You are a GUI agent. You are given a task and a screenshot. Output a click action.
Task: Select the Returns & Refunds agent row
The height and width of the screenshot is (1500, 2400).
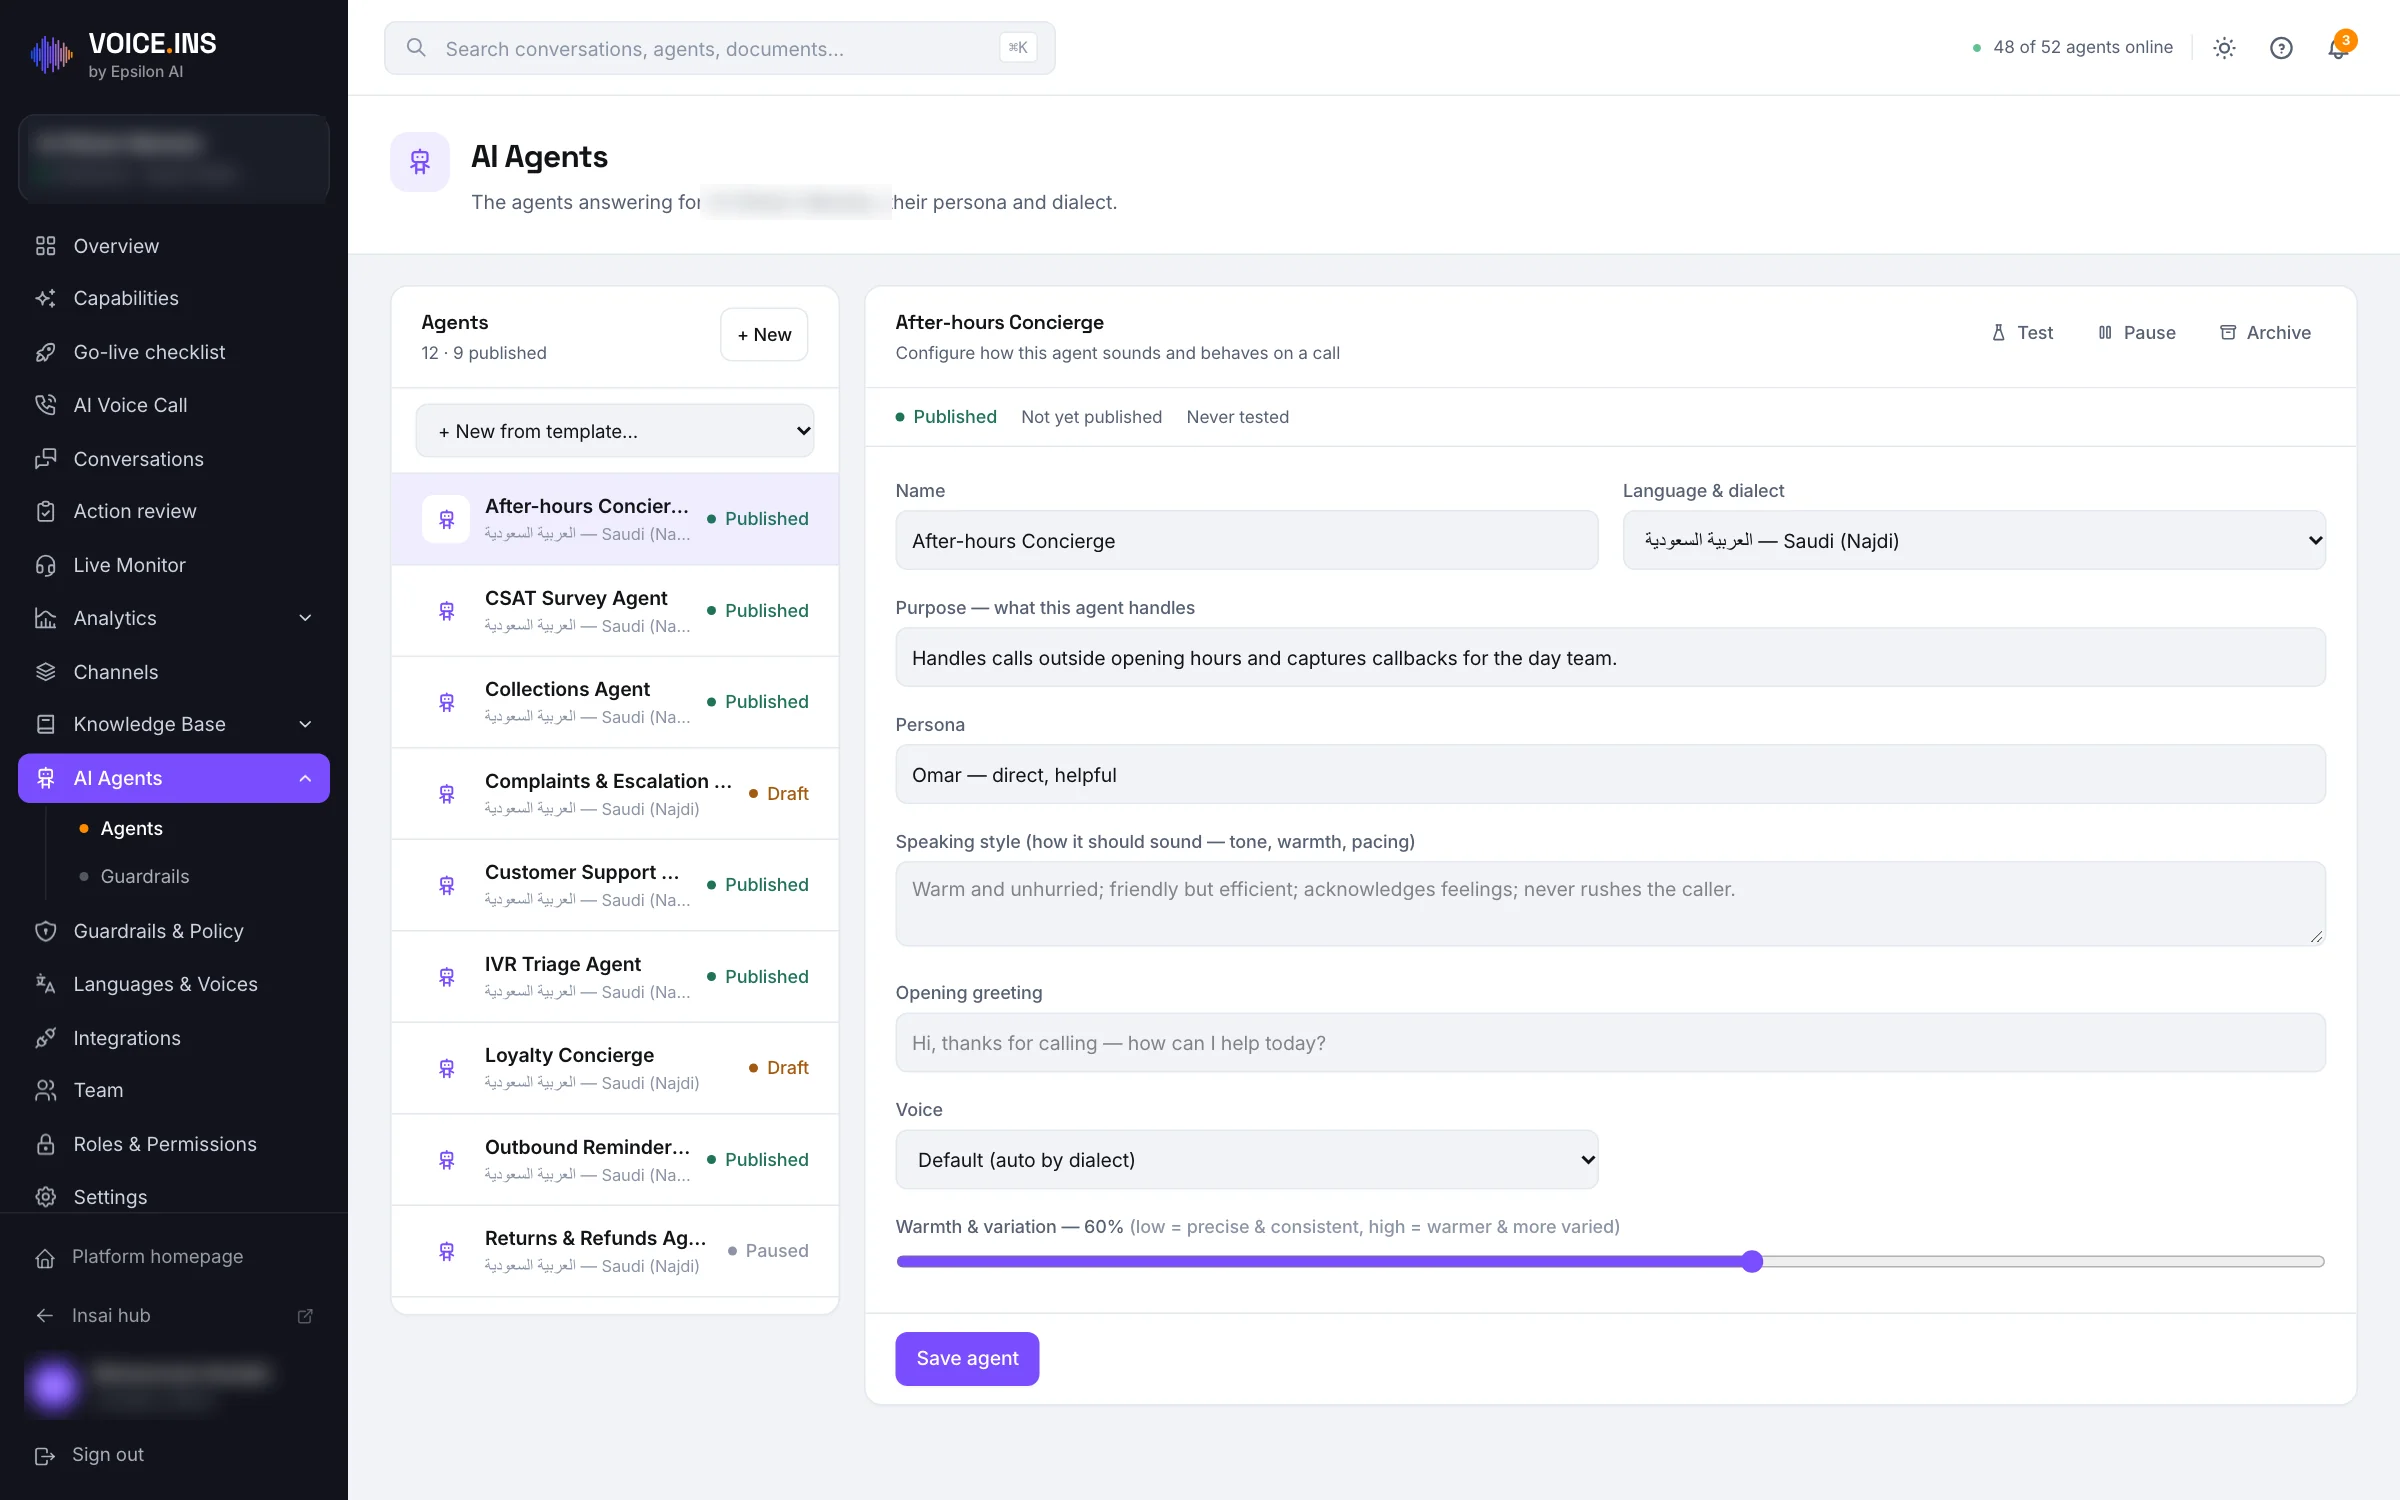click(615, 1251)
